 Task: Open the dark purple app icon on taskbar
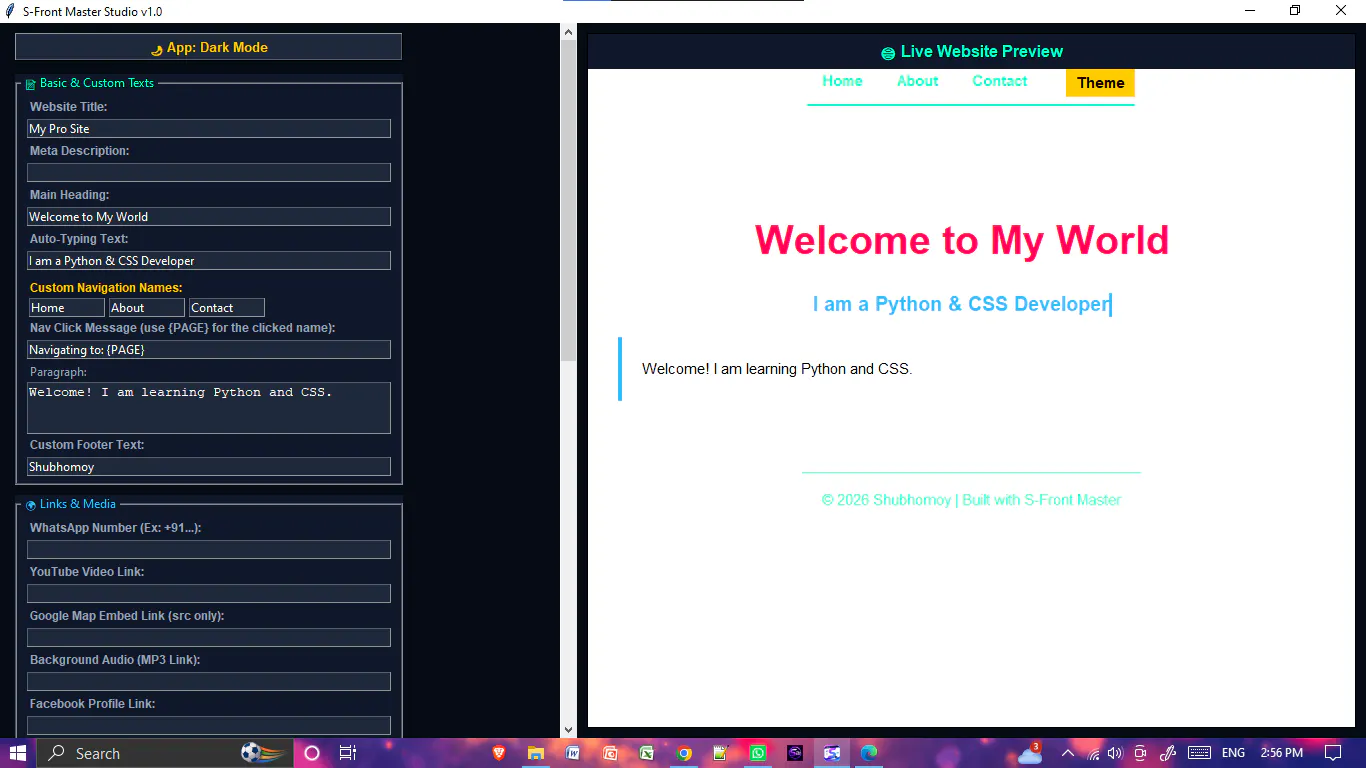tap(795, 753)
